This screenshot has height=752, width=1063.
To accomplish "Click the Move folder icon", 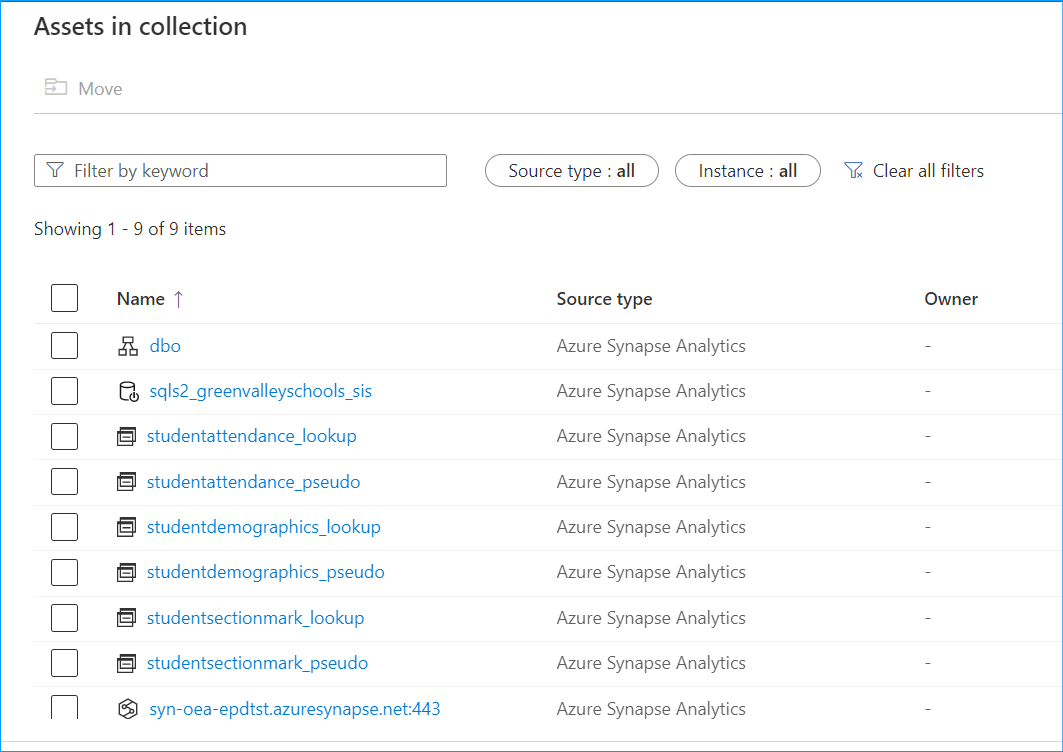I will coord(56,87).
